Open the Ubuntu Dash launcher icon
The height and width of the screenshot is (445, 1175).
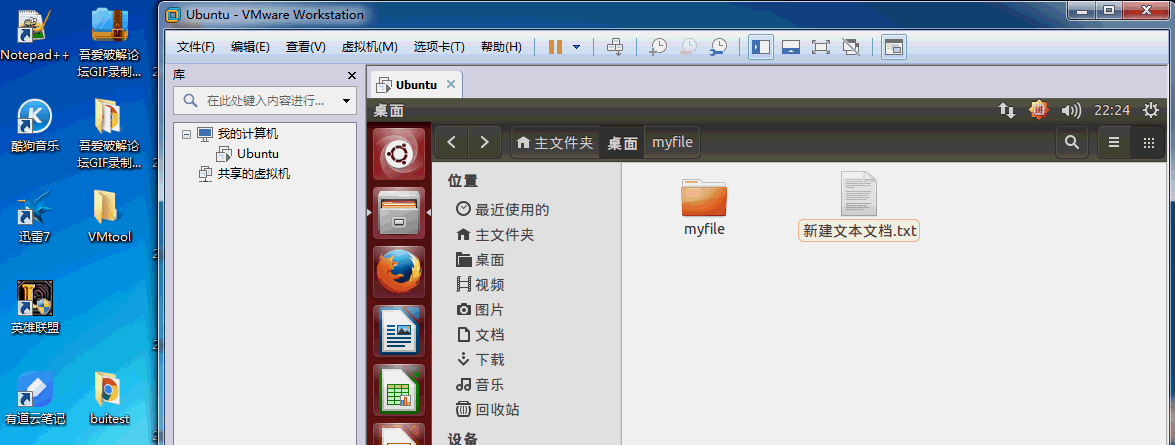tap(399, 154)
